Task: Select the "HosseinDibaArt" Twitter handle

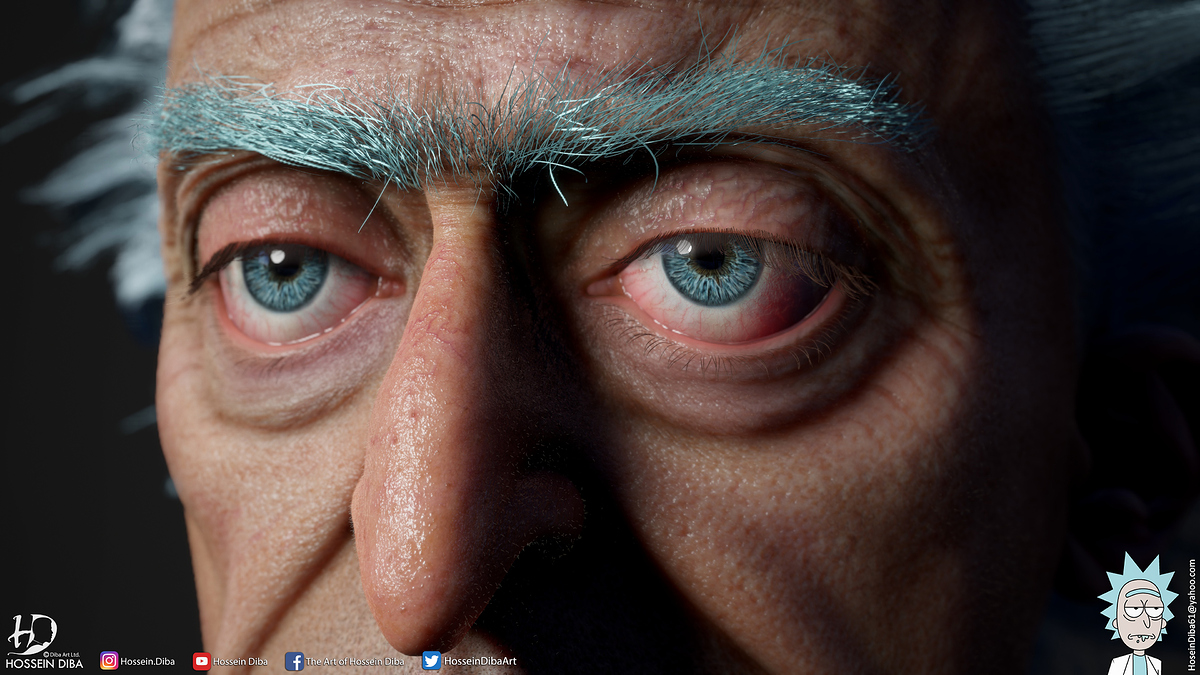Action: (x=480, y=662)
